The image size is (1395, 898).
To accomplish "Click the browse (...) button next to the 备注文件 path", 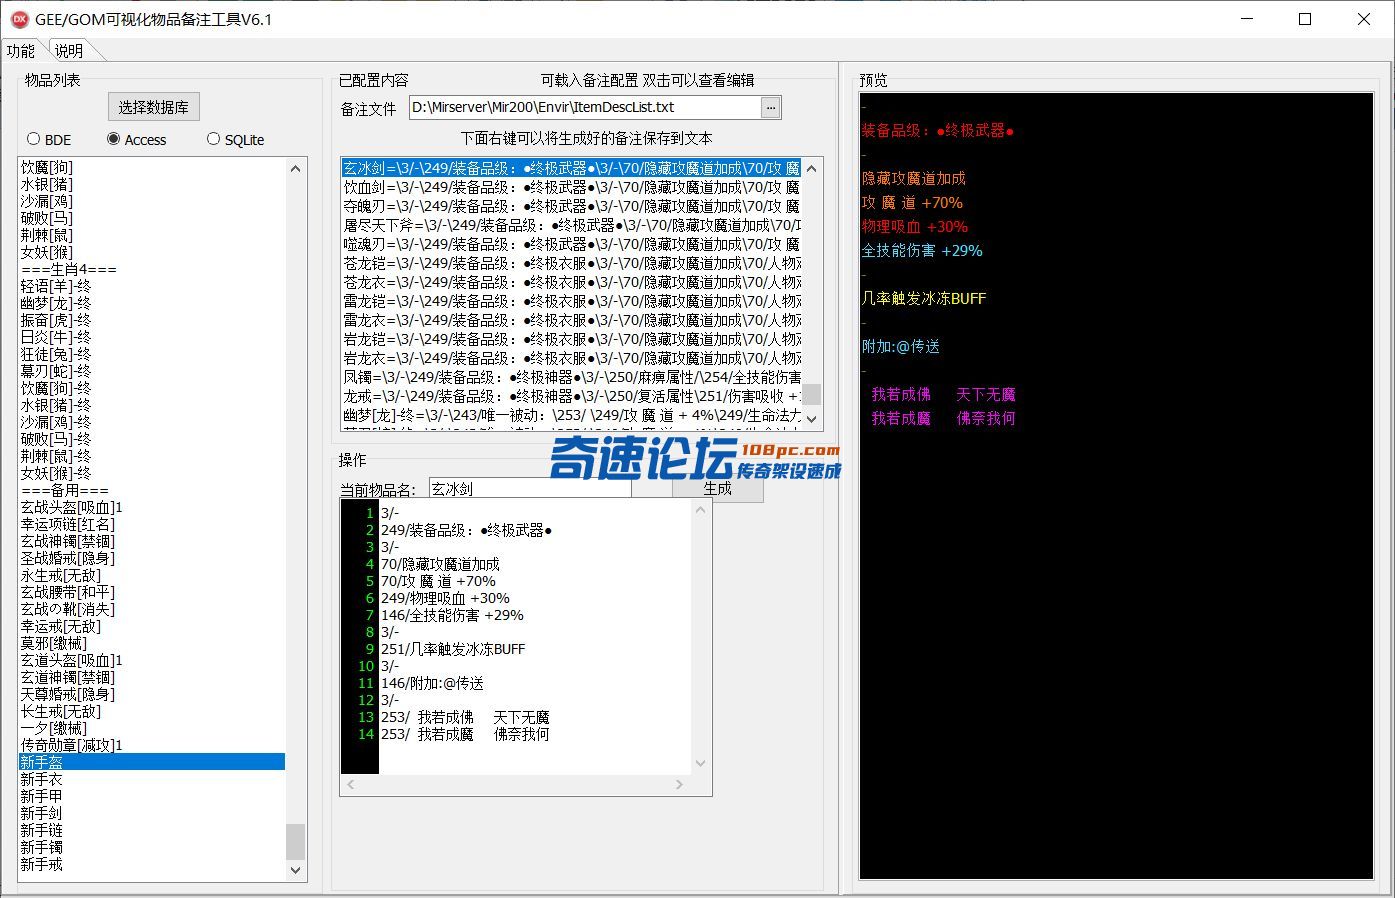I will coord(770,107).
